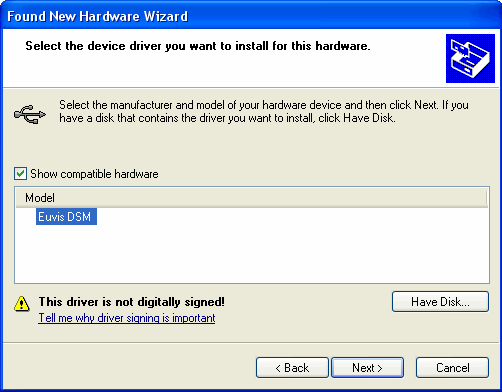Click the yellow warning triangle icon
502x392 pixels.
22,303
